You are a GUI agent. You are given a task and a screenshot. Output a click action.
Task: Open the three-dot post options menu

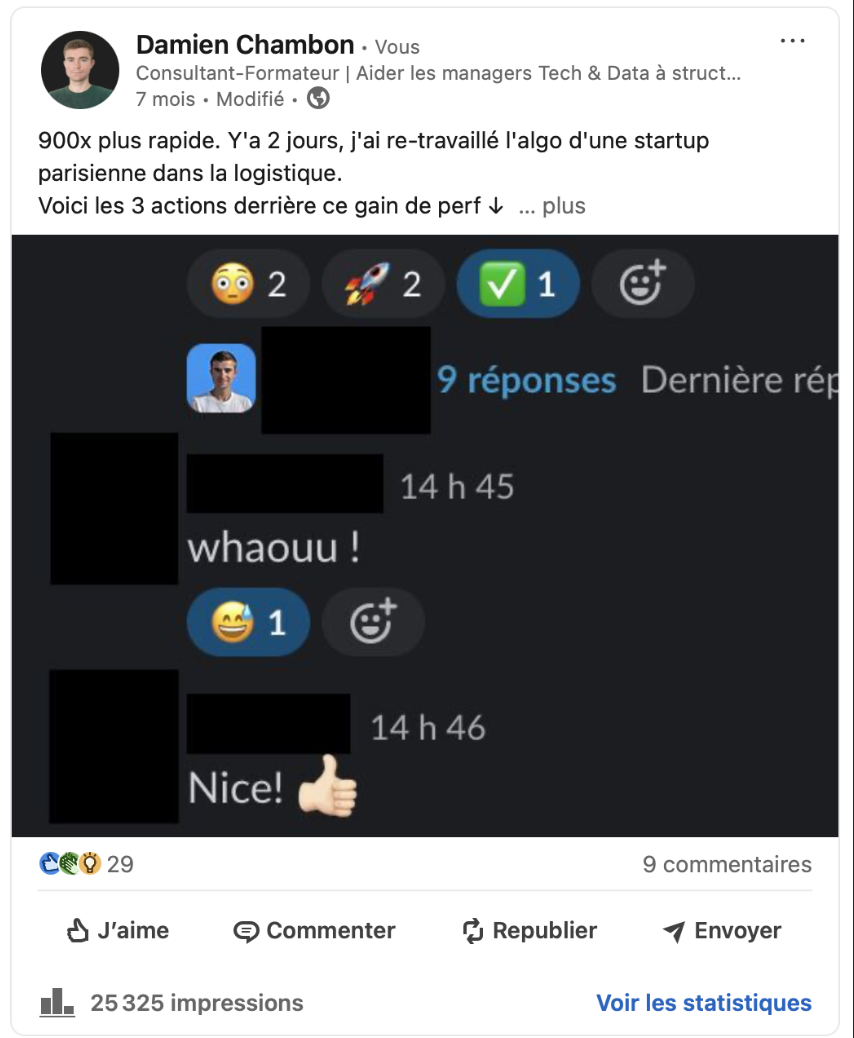(x=792, y=41)
